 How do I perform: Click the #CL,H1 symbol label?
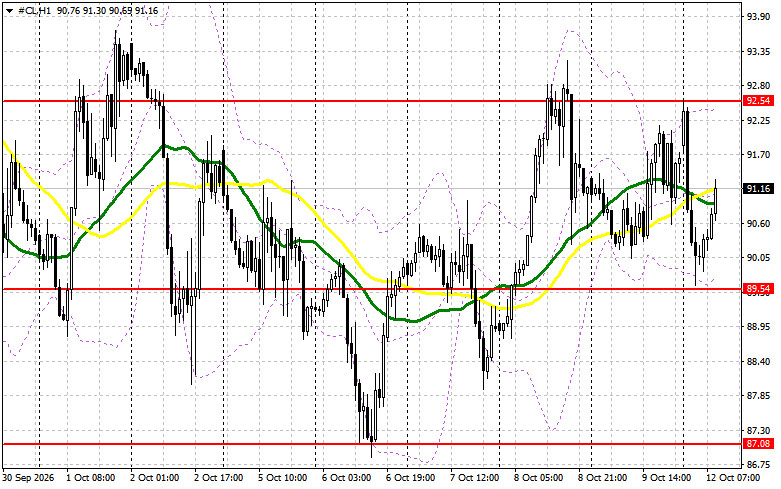click(x=34, y=10)
